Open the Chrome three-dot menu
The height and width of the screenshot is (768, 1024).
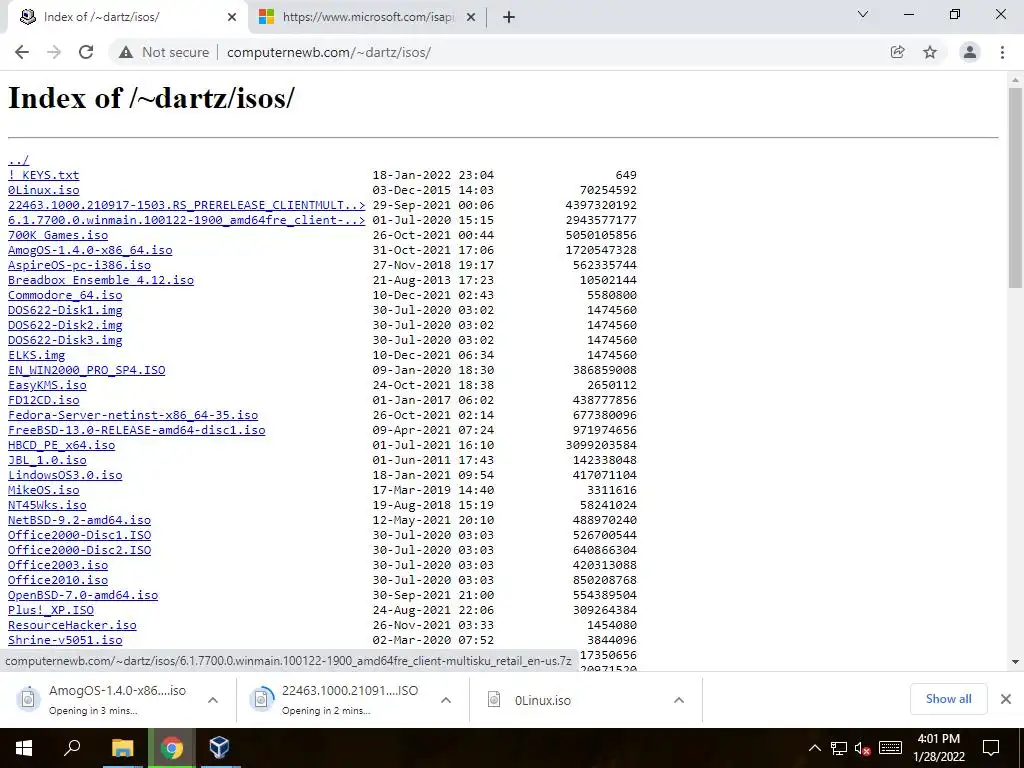click(x=1002, y=52)
